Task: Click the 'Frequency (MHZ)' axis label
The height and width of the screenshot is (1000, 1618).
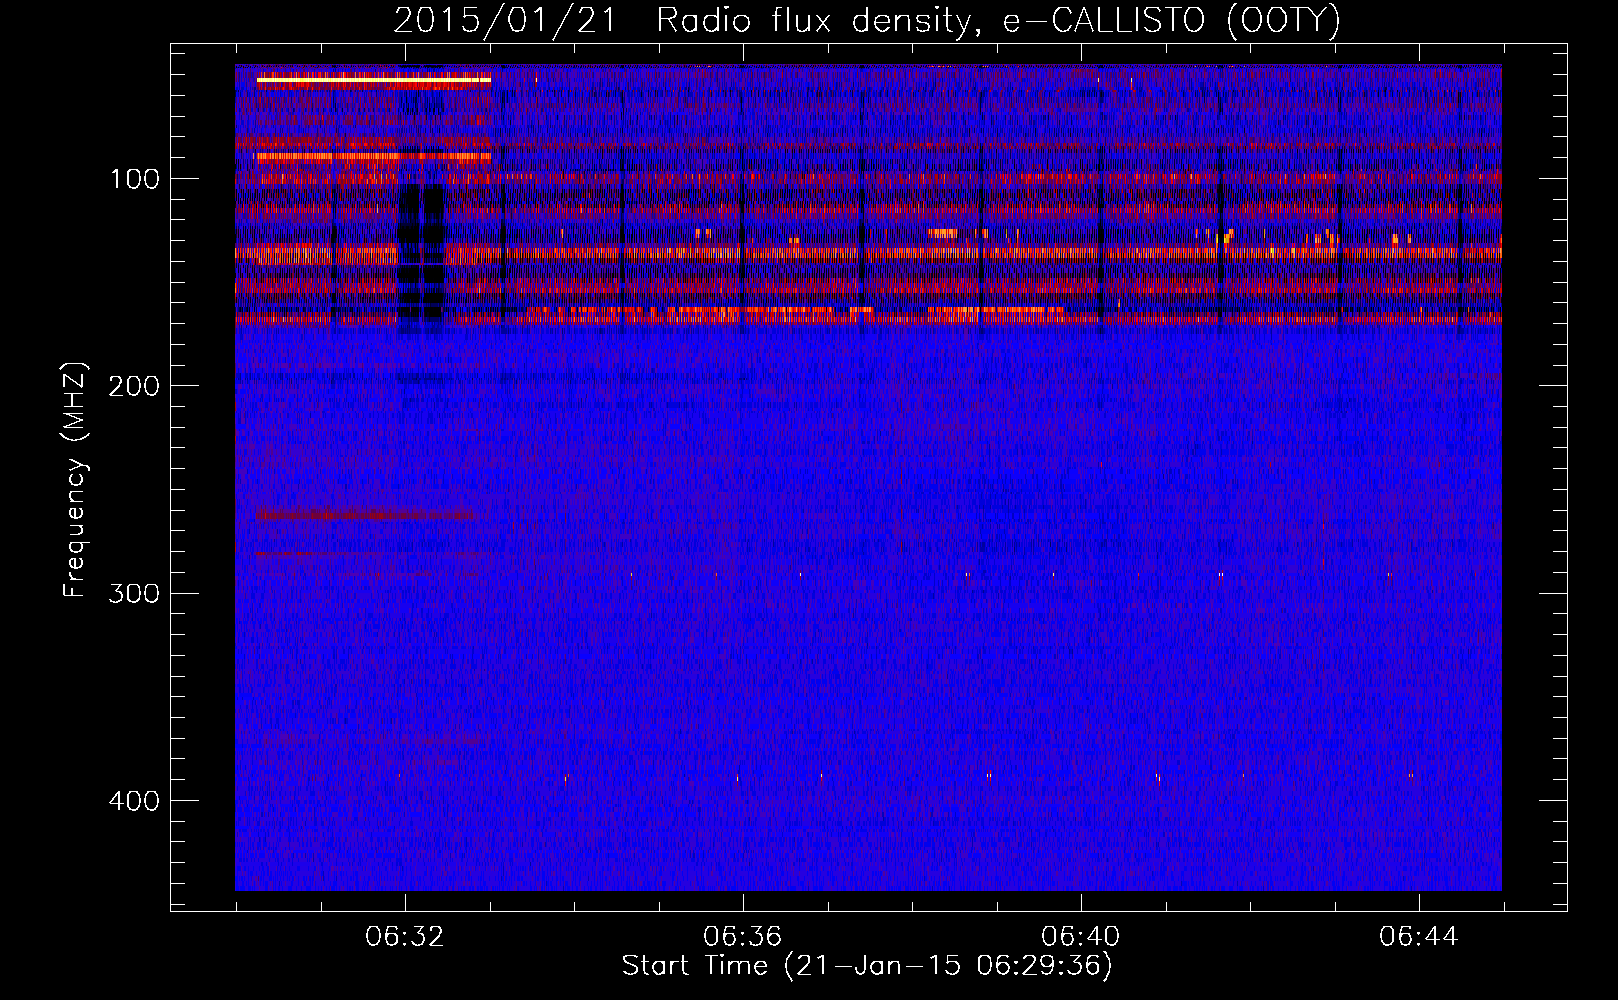Action: pos(75,480)
